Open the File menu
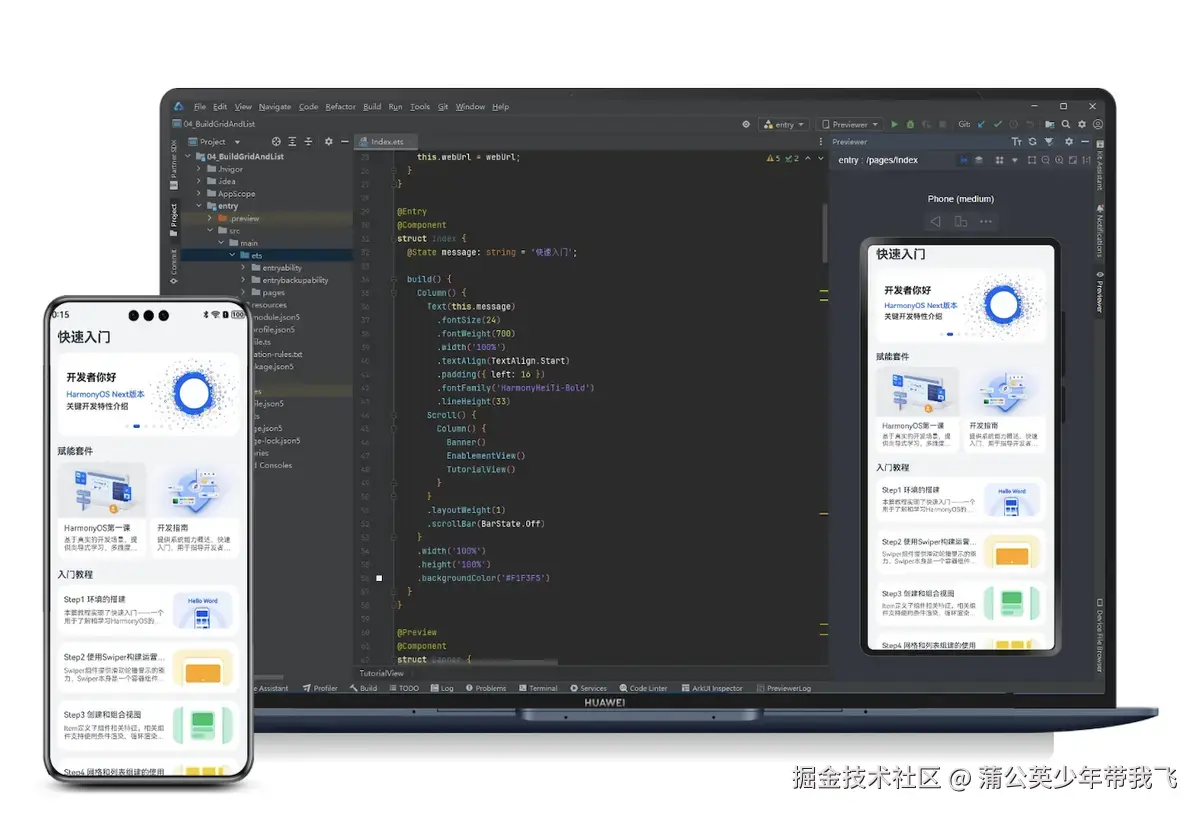Screen dimensions: 1200x814 (199, 106)
